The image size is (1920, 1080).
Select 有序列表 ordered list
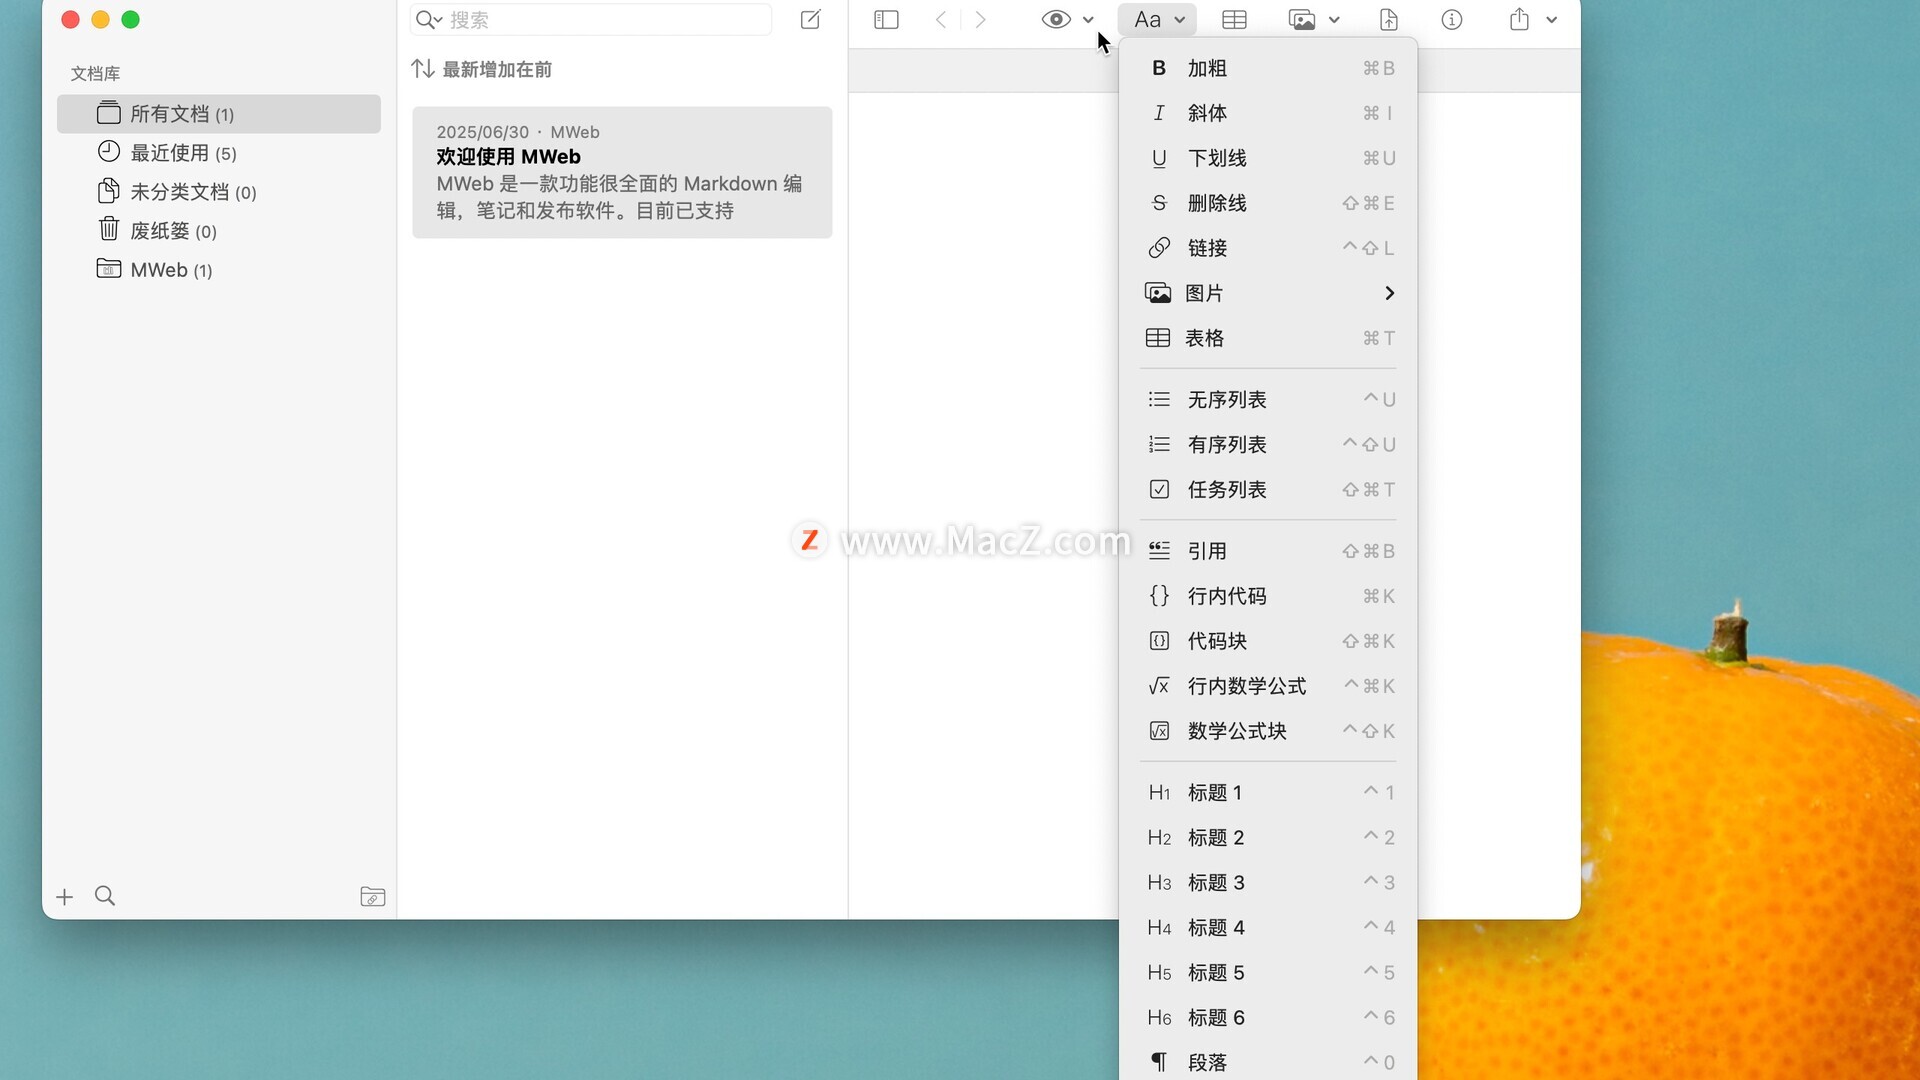(x=1268, y=444)
